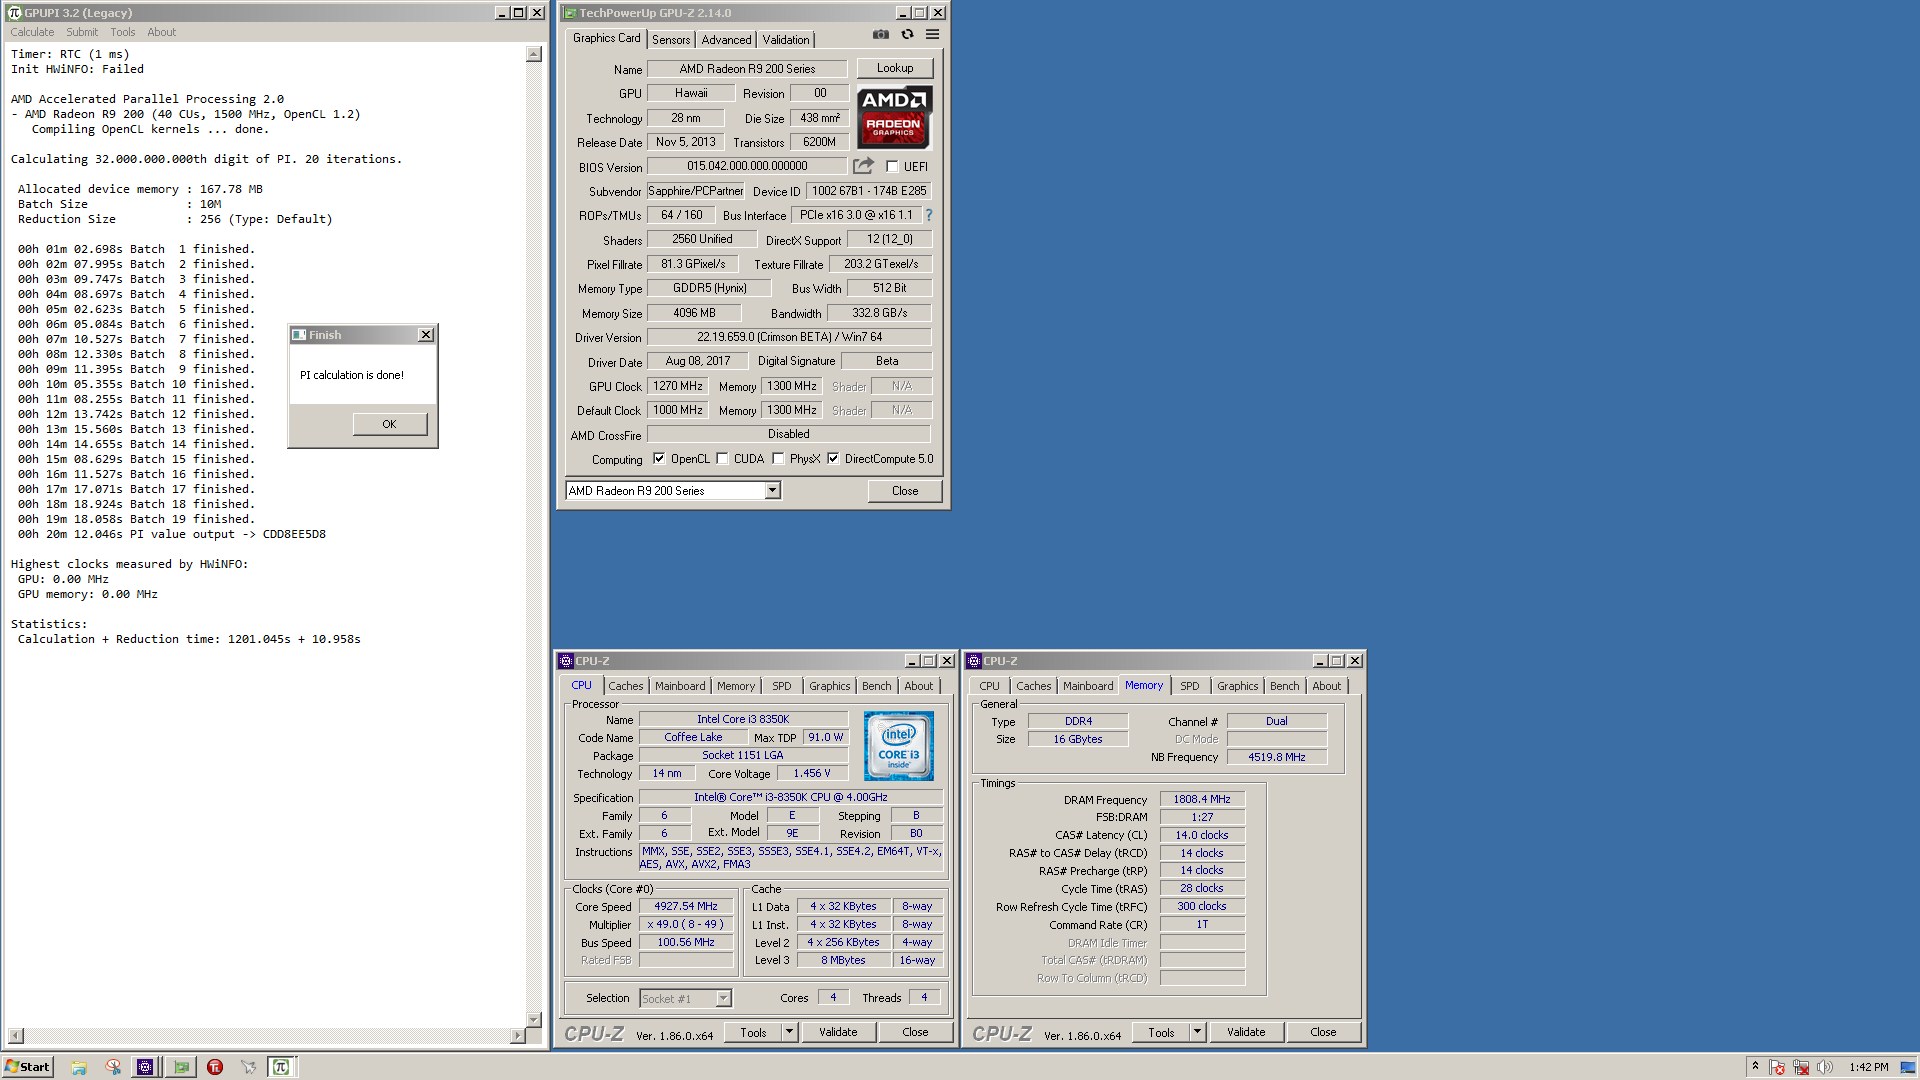1920x1080 pixels.
Task: Open Windows Explorer from the taskbar
Action: click(79, 1067)
